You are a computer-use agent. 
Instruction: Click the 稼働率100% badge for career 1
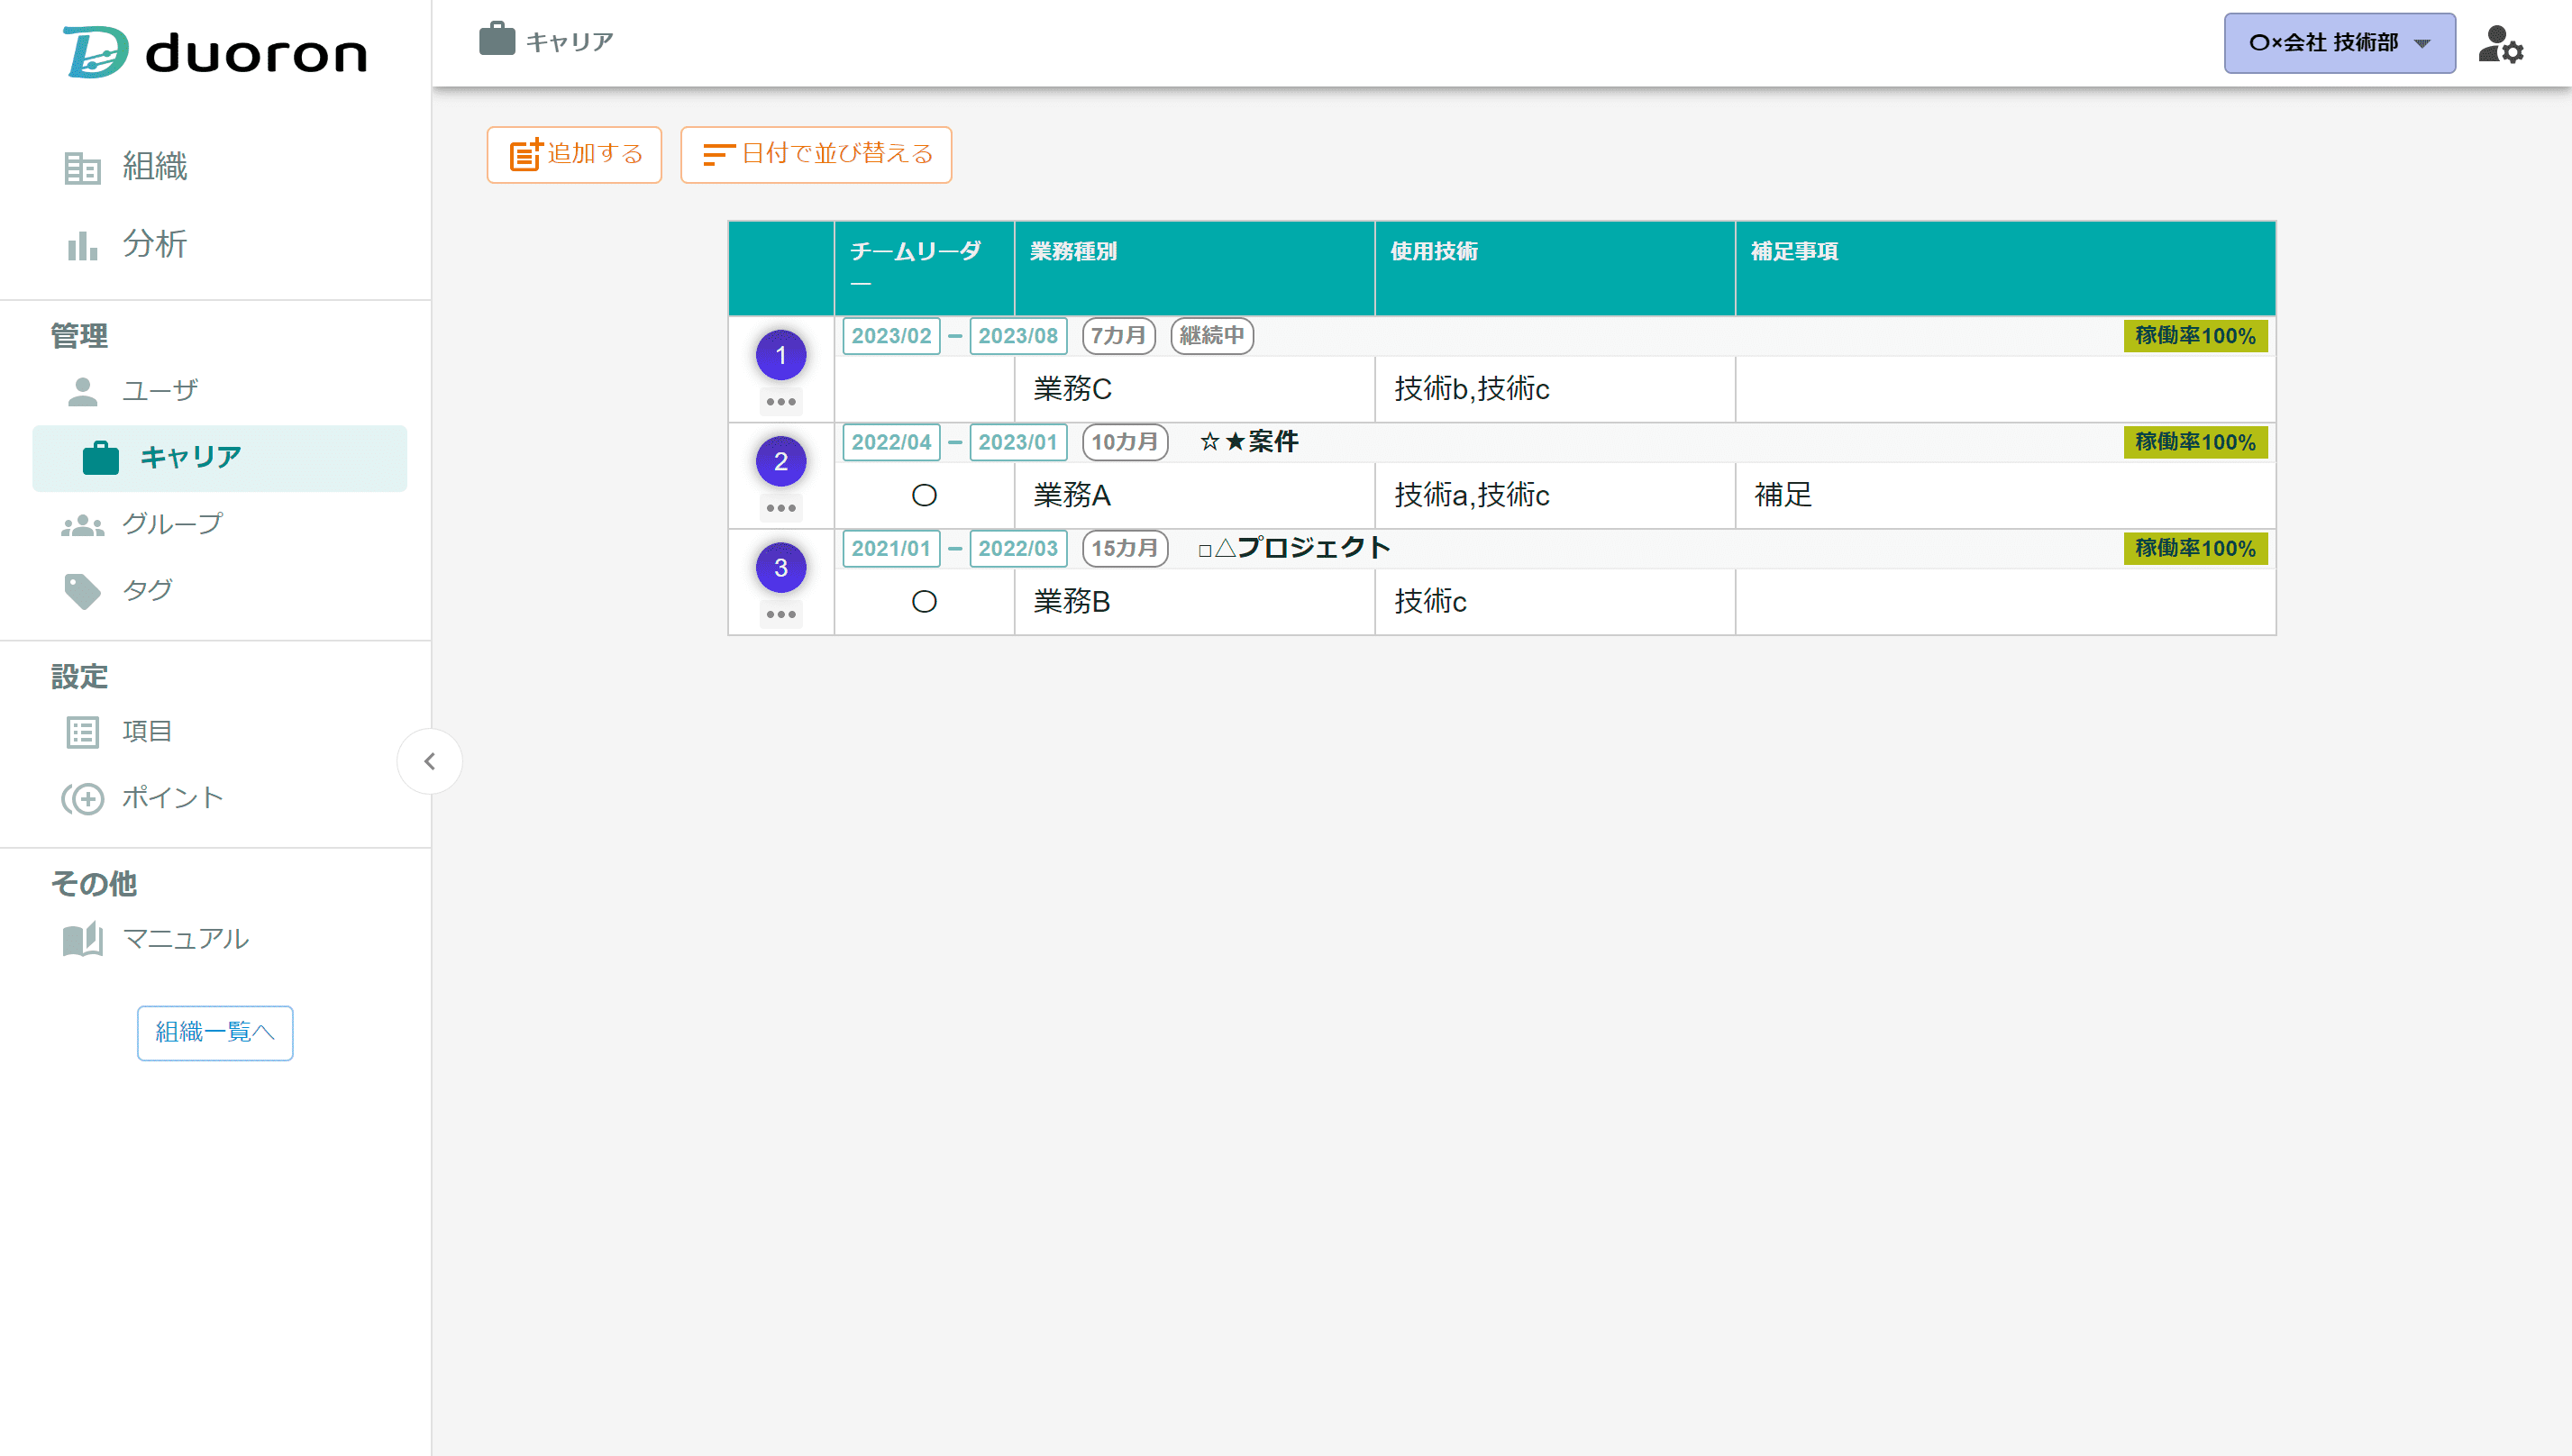tap(2195, 336)
